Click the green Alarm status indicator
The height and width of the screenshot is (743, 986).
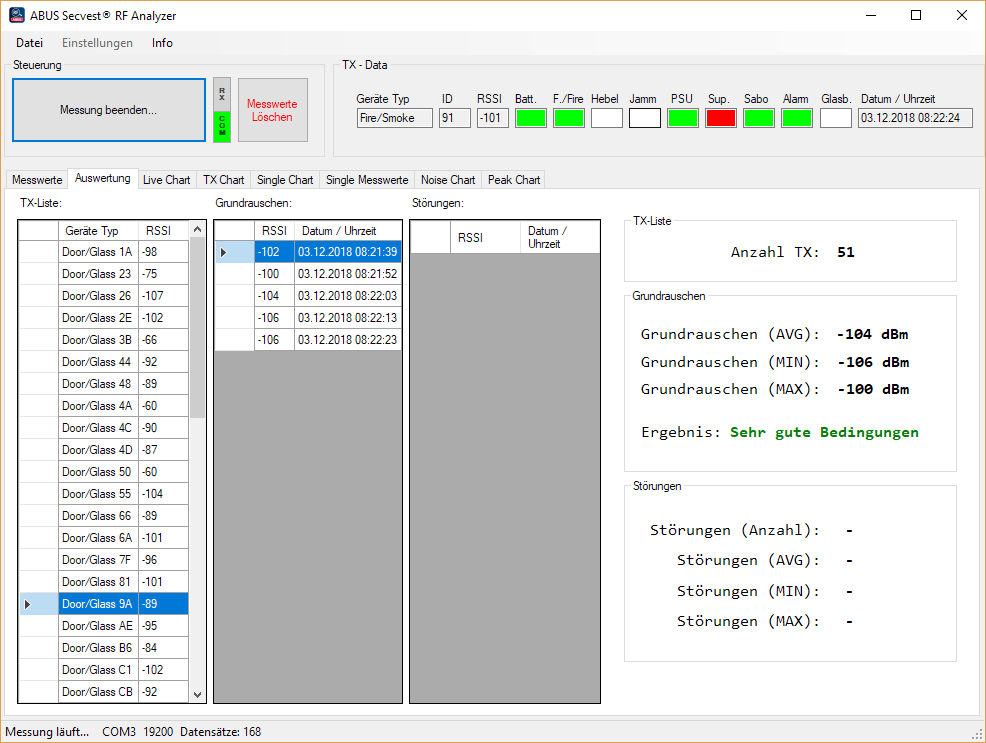pyautogui.click(x=797, y=118)
